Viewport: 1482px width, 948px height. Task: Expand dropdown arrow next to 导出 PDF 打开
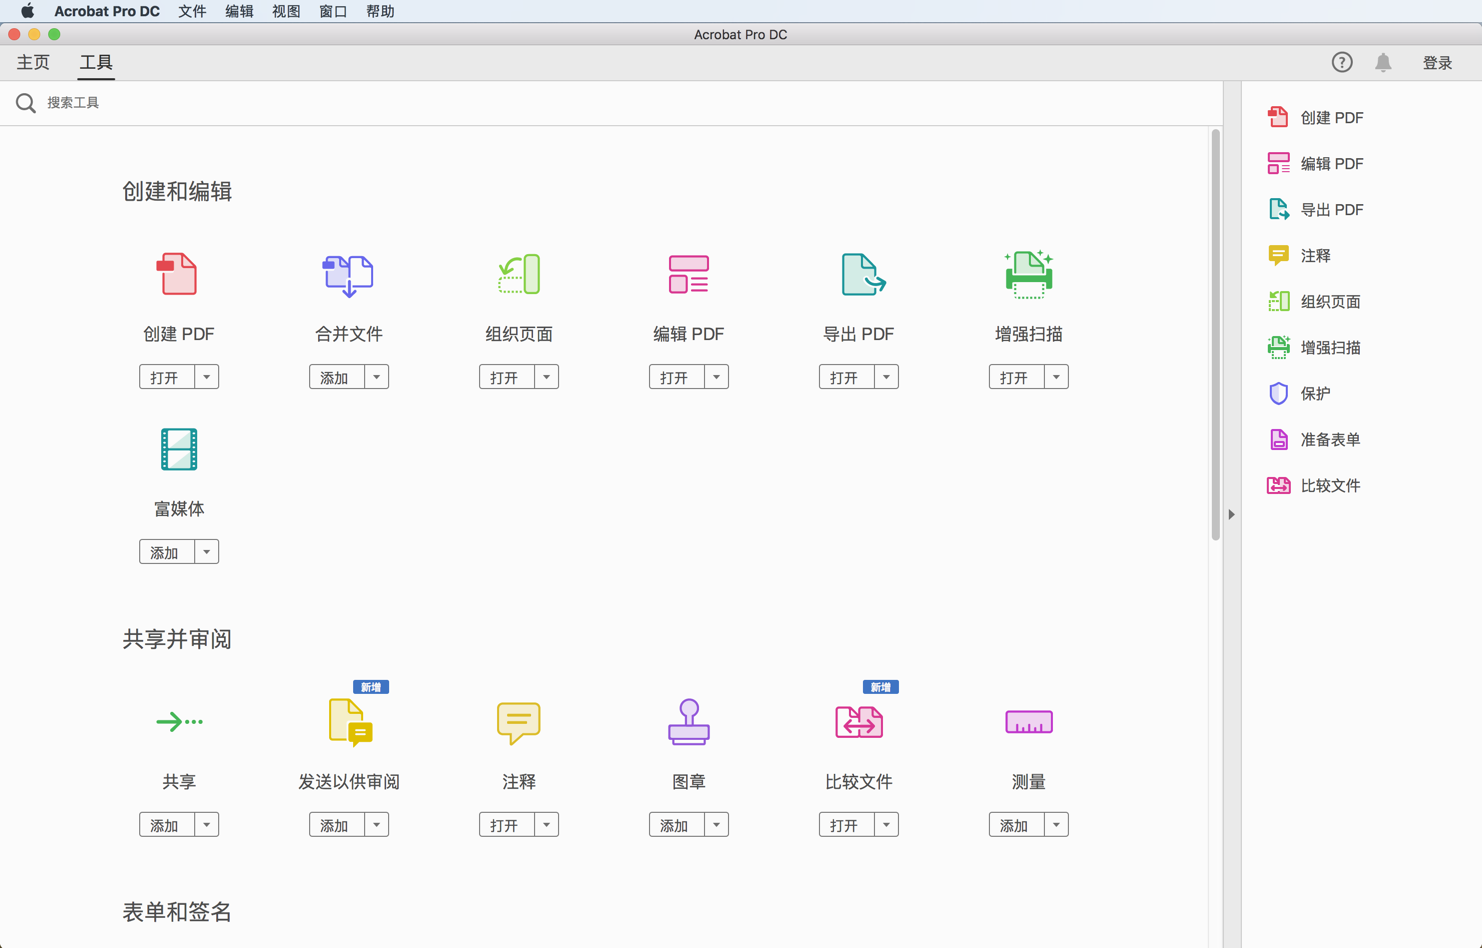pos(886,377)
